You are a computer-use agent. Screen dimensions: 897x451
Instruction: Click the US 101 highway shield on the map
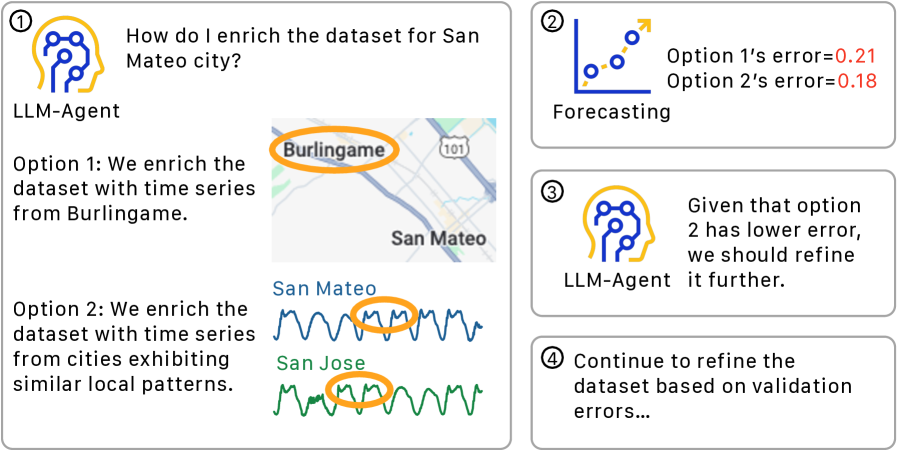click(453, 148)
